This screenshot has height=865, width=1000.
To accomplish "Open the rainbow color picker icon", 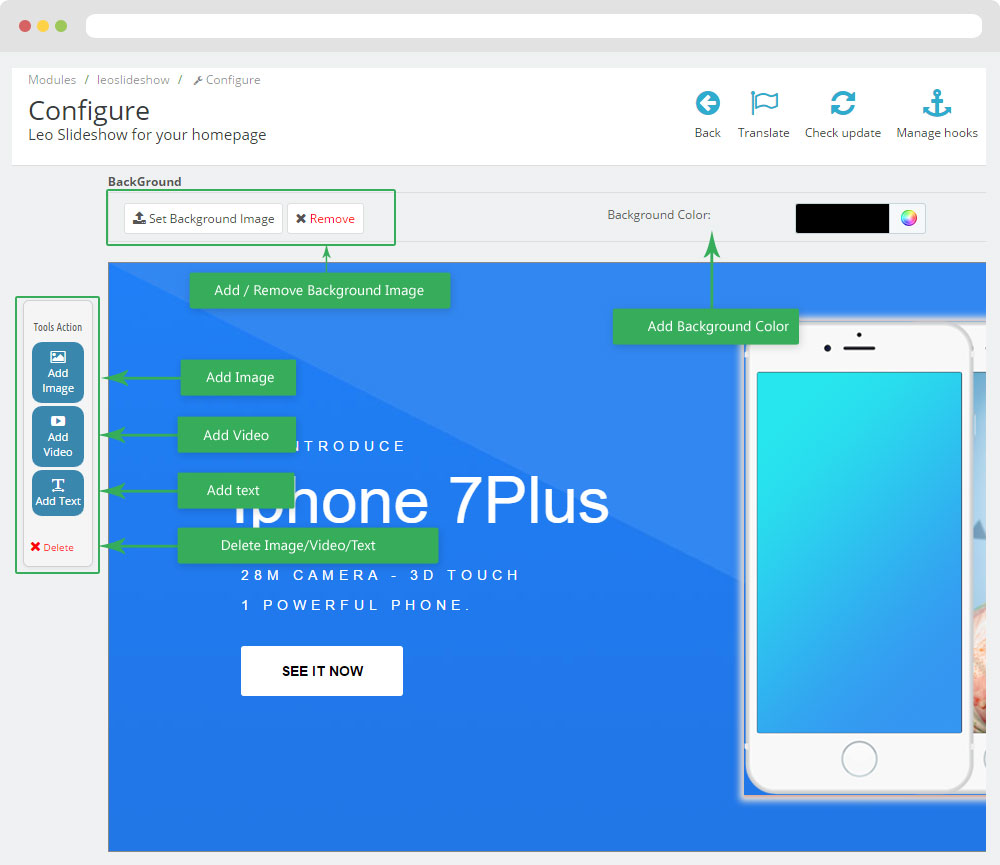I will 908,218.
